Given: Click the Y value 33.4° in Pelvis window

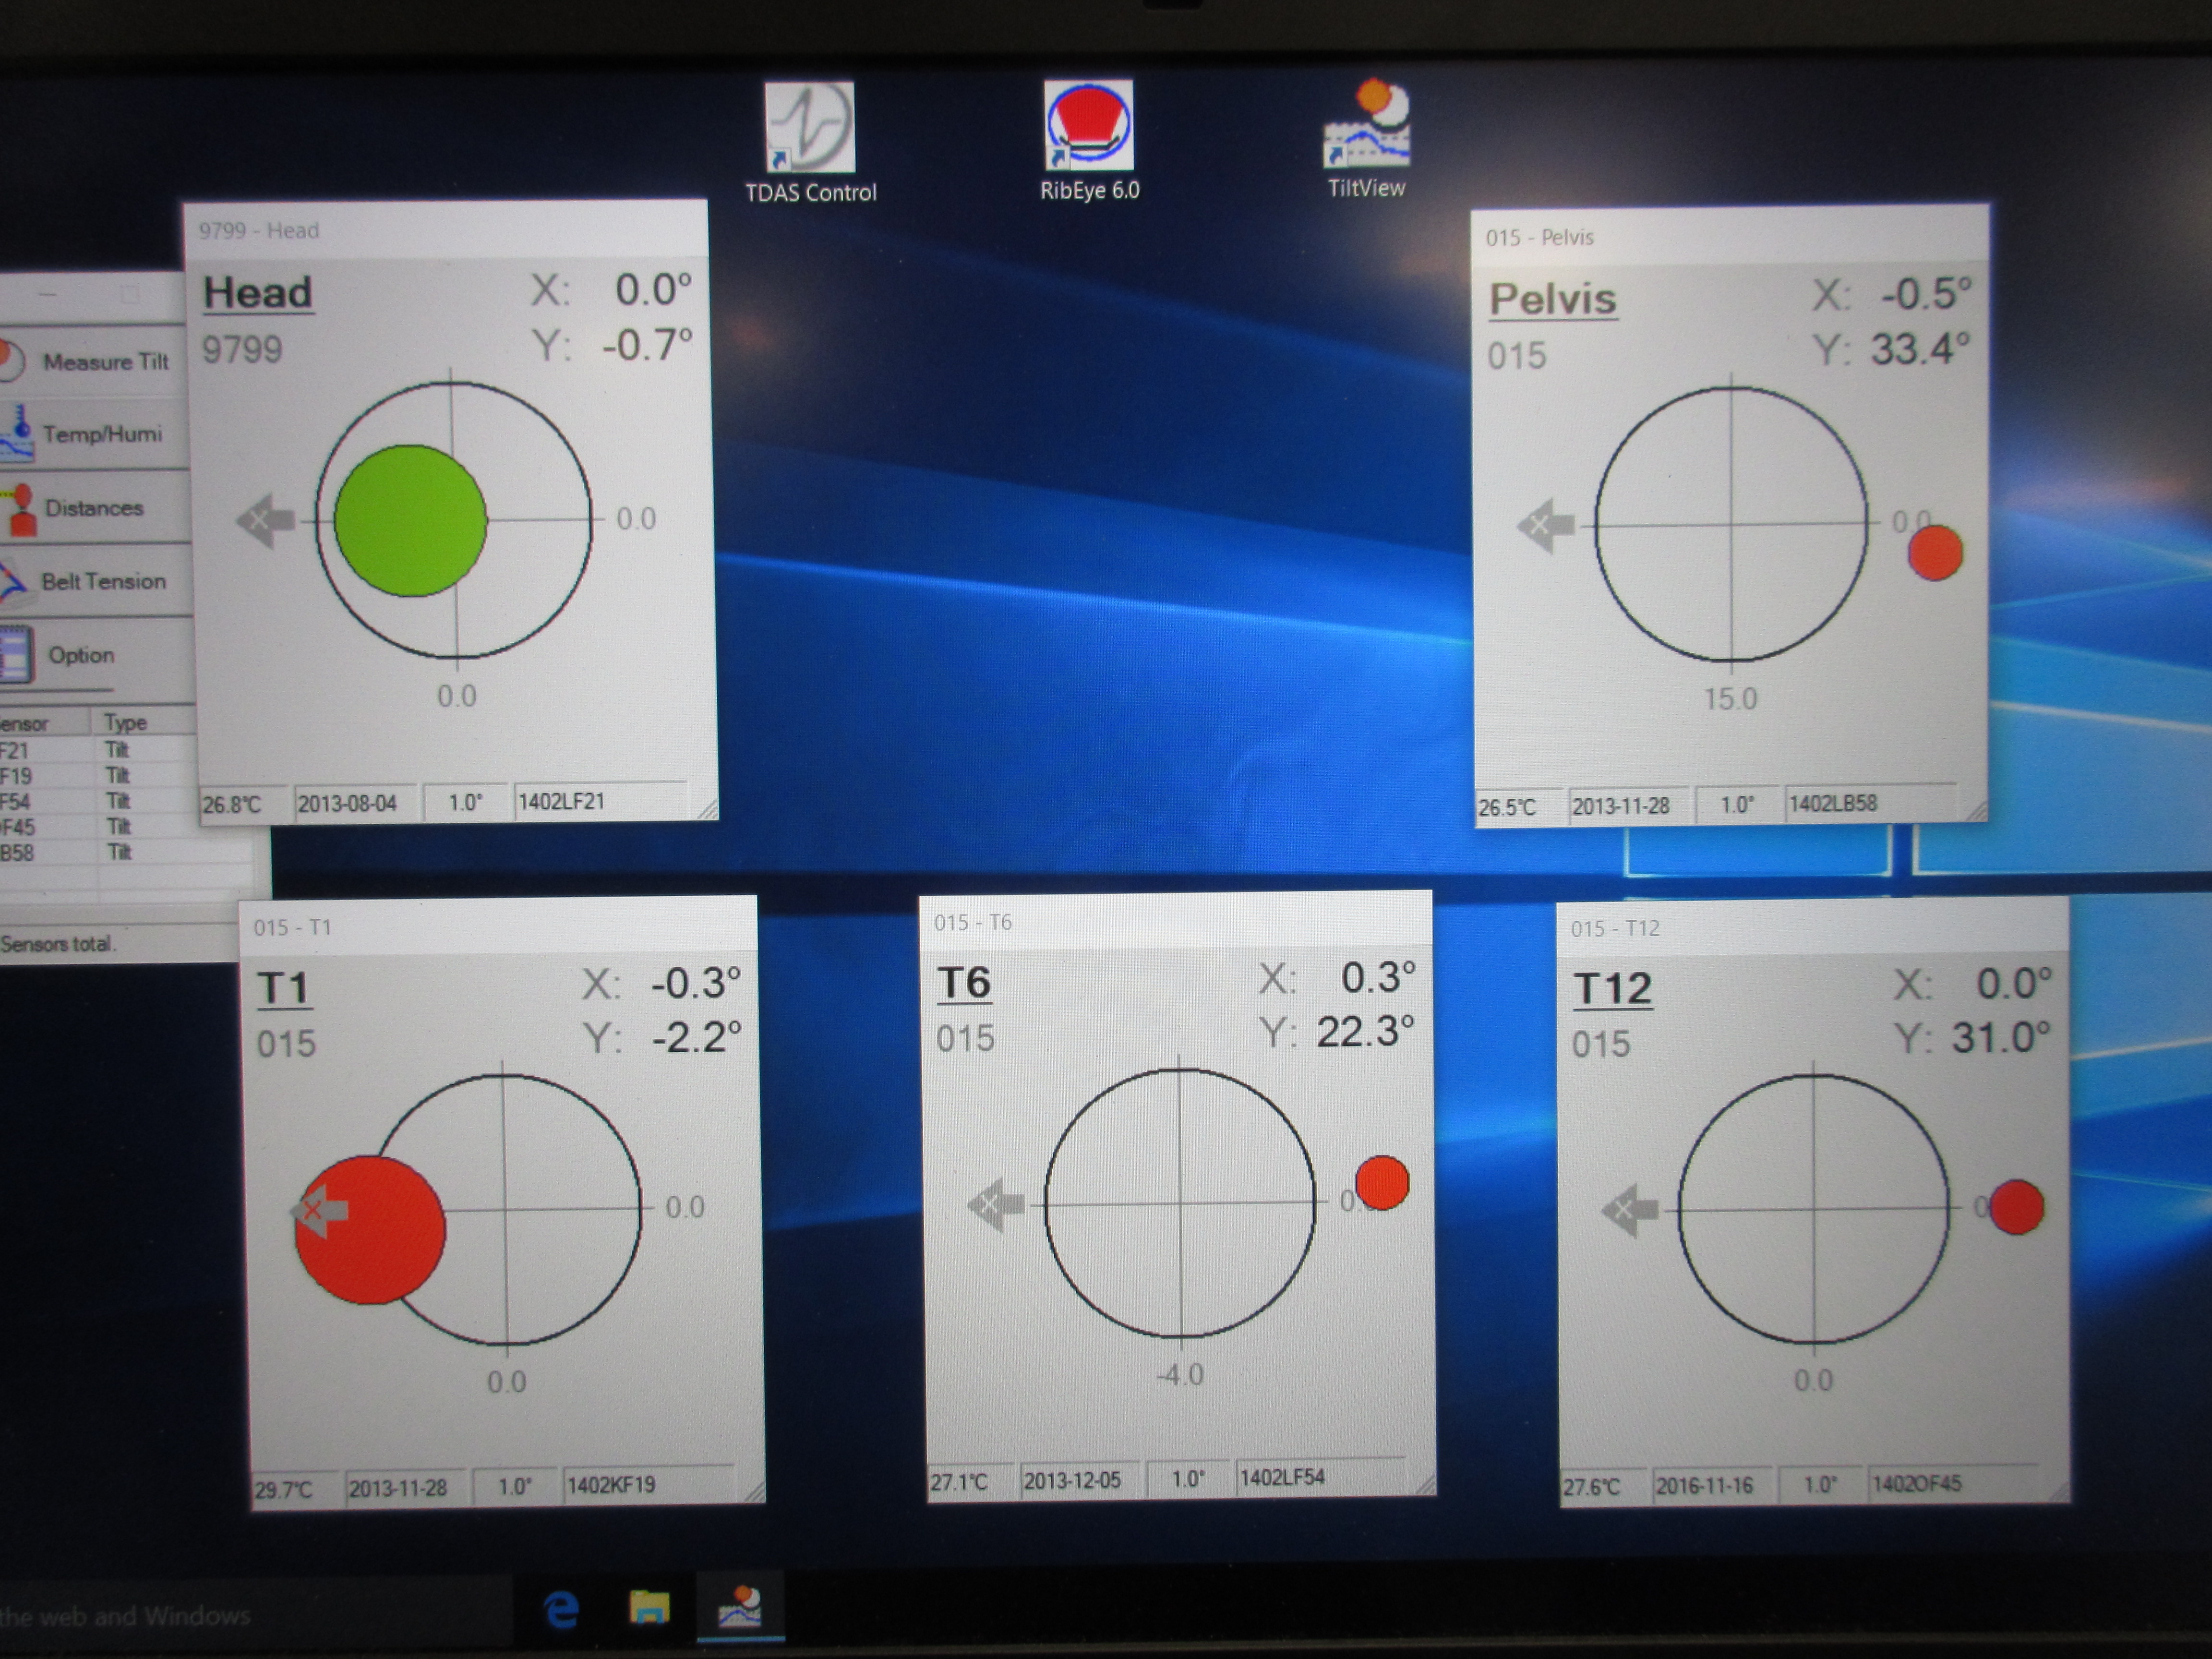Looking at the screenshot, I should 1920,350.
